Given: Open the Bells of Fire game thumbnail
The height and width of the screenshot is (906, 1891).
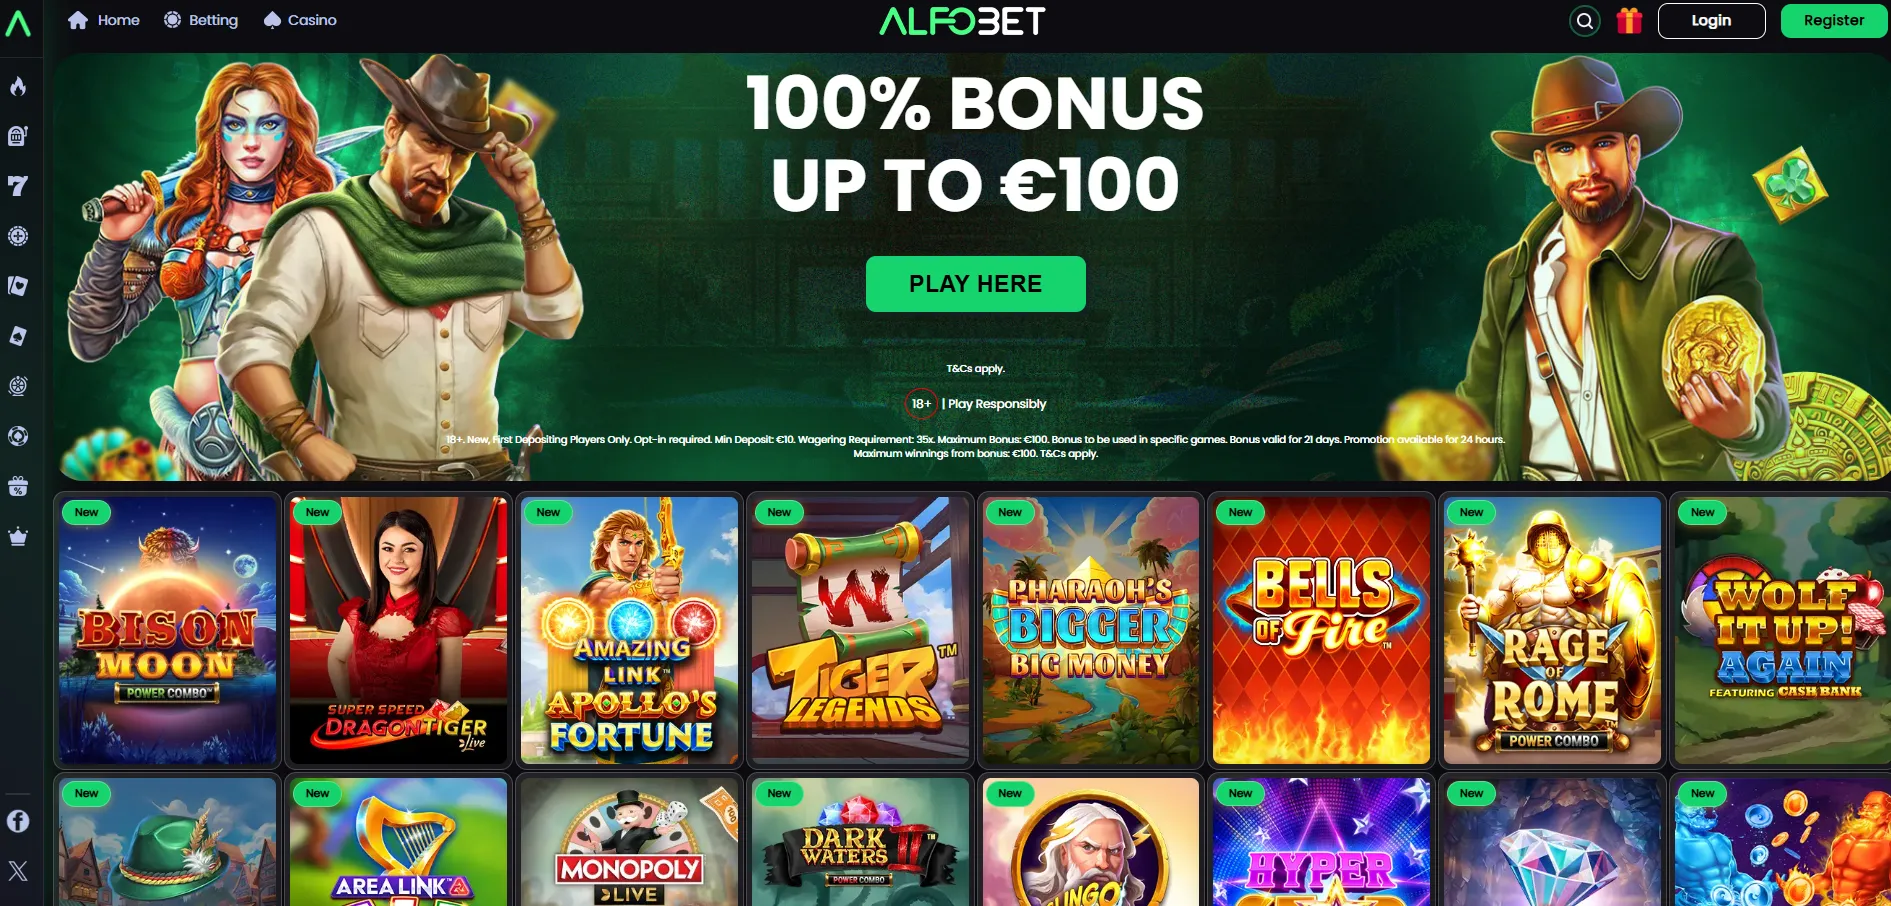Looking at the screenshot, I should (x=1321, y=631).
